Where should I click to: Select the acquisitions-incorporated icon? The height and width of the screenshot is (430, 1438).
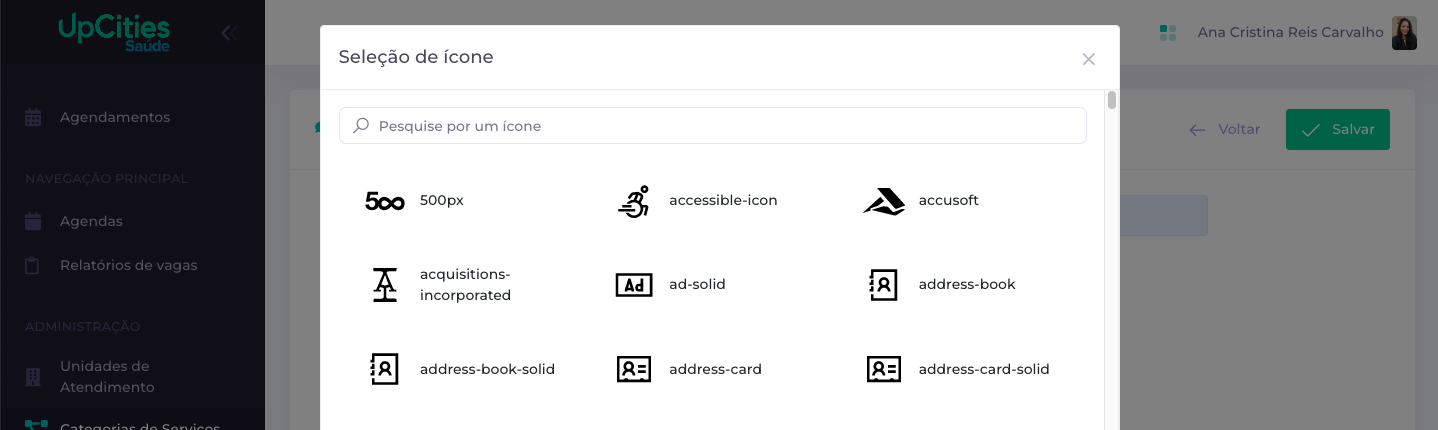[x=385, y=285]
